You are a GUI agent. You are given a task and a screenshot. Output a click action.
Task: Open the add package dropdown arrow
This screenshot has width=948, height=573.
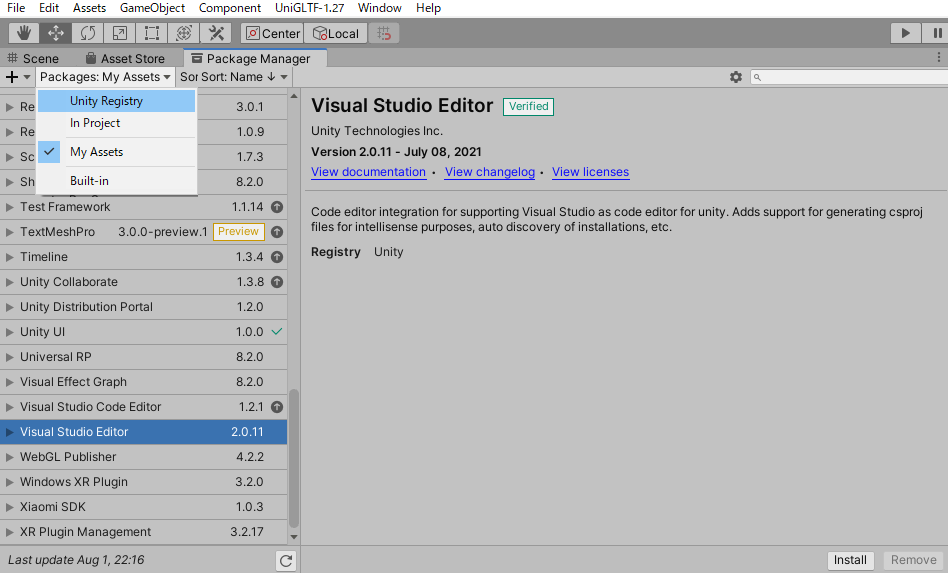pos(27,77)
